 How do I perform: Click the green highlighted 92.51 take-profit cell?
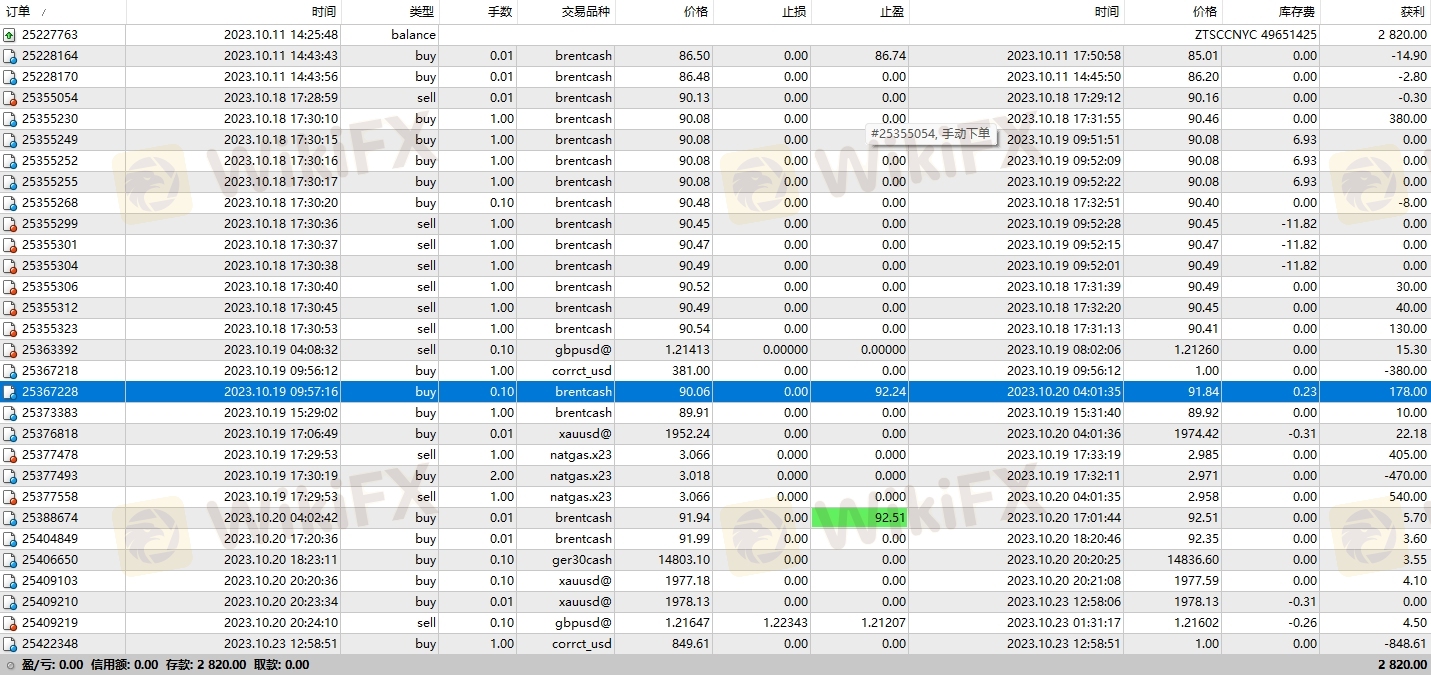point(860,518)
